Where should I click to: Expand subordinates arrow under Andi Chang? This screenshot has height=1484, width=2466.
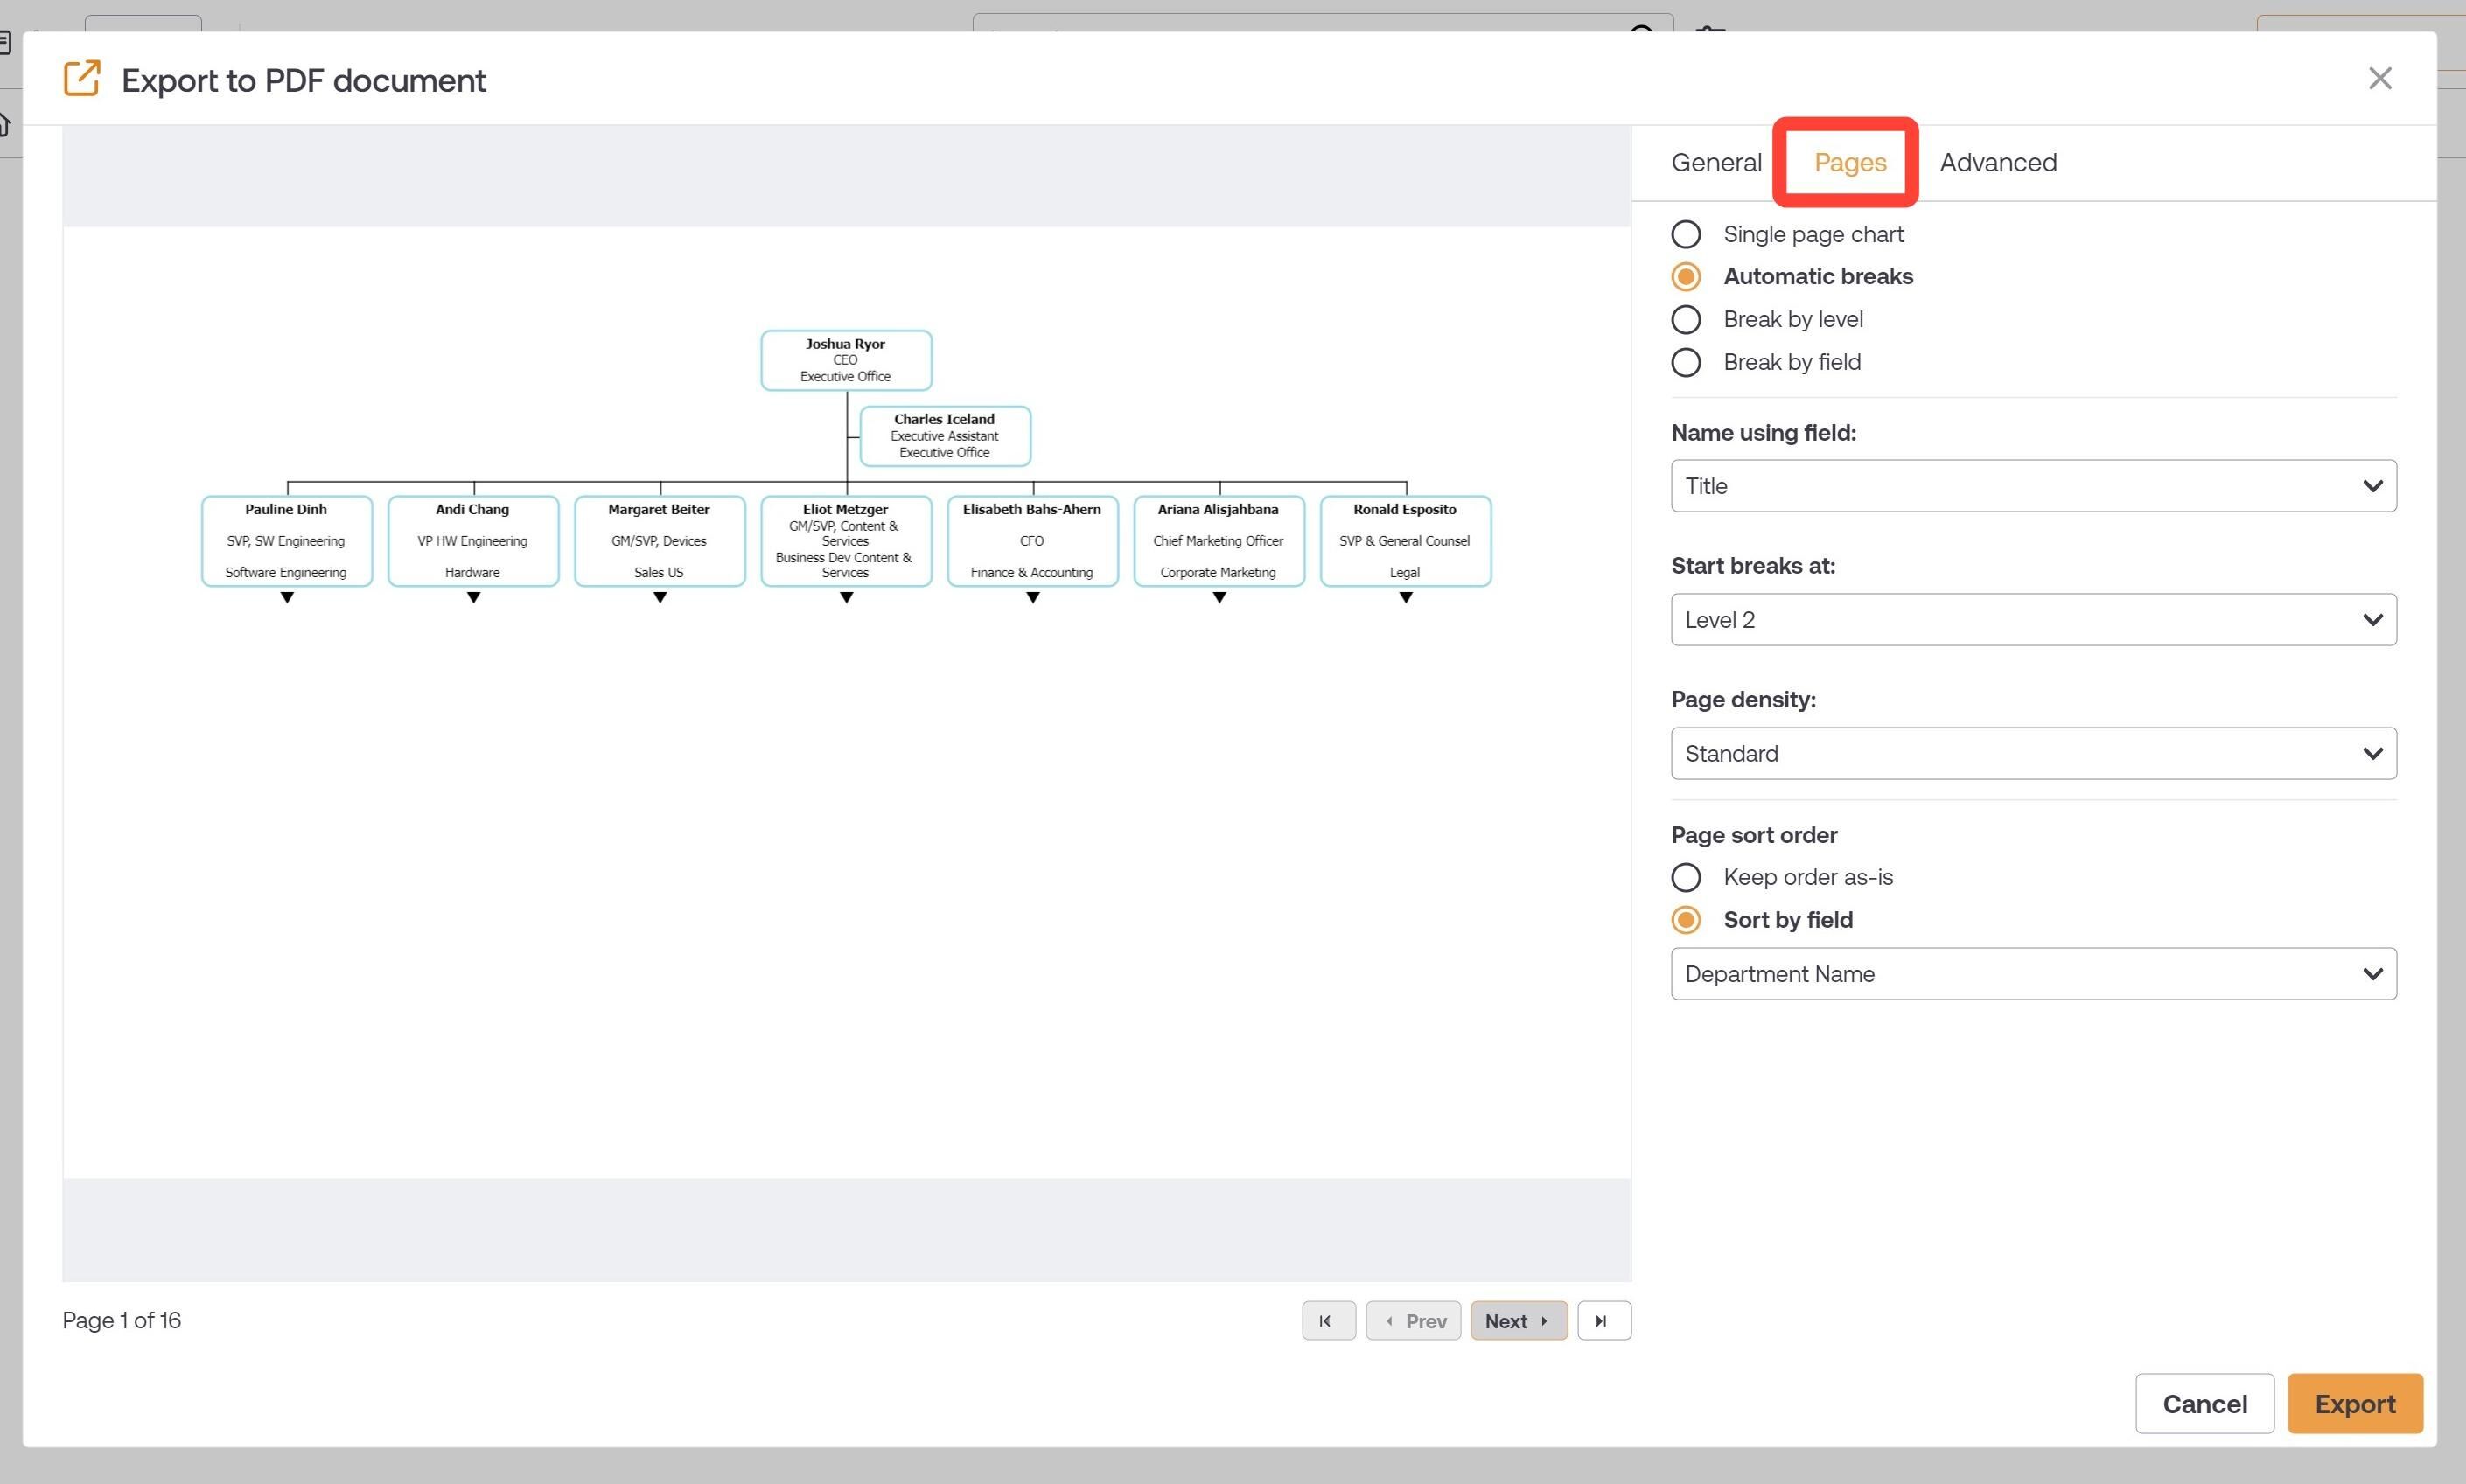click(x=473, y=598)
